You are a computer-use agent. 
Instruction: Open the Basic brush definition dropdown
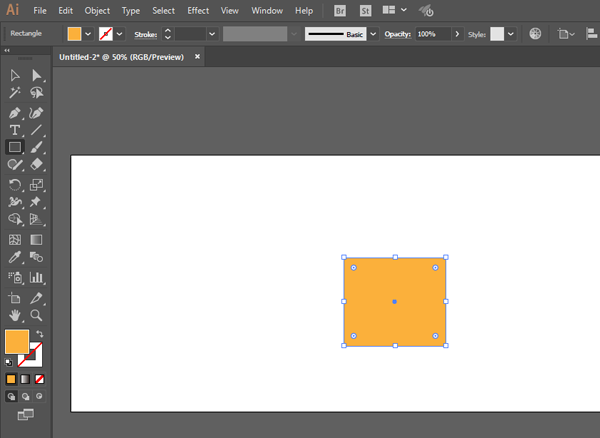(x=373, y=33)
